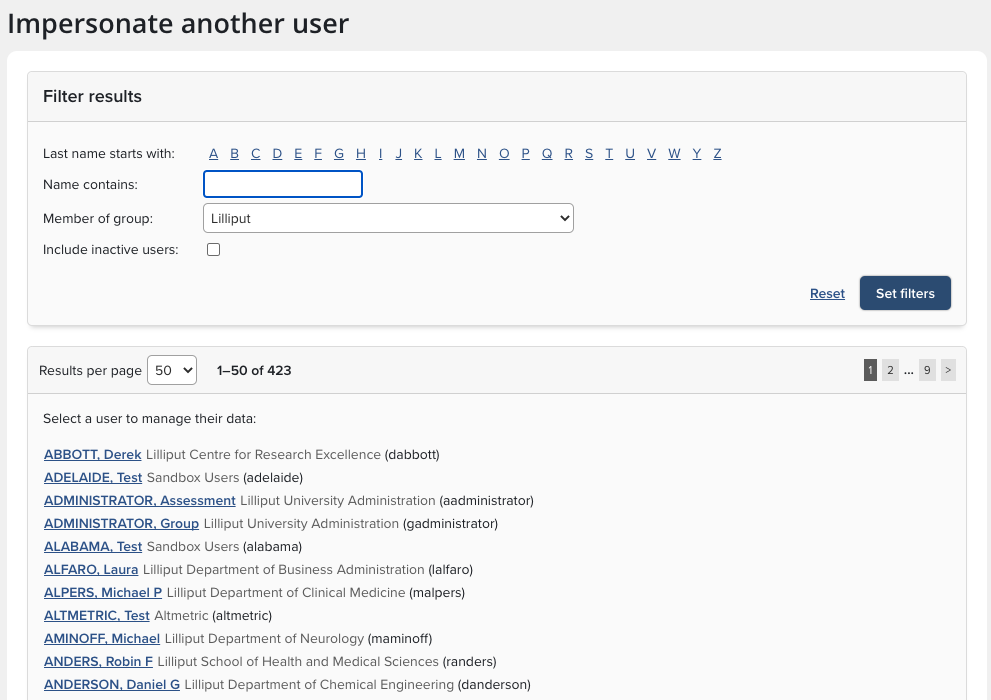Tick the Include inactive users checkbox
Image resolution: width=991 pixels, height=700 pixels.
[213, 250]
